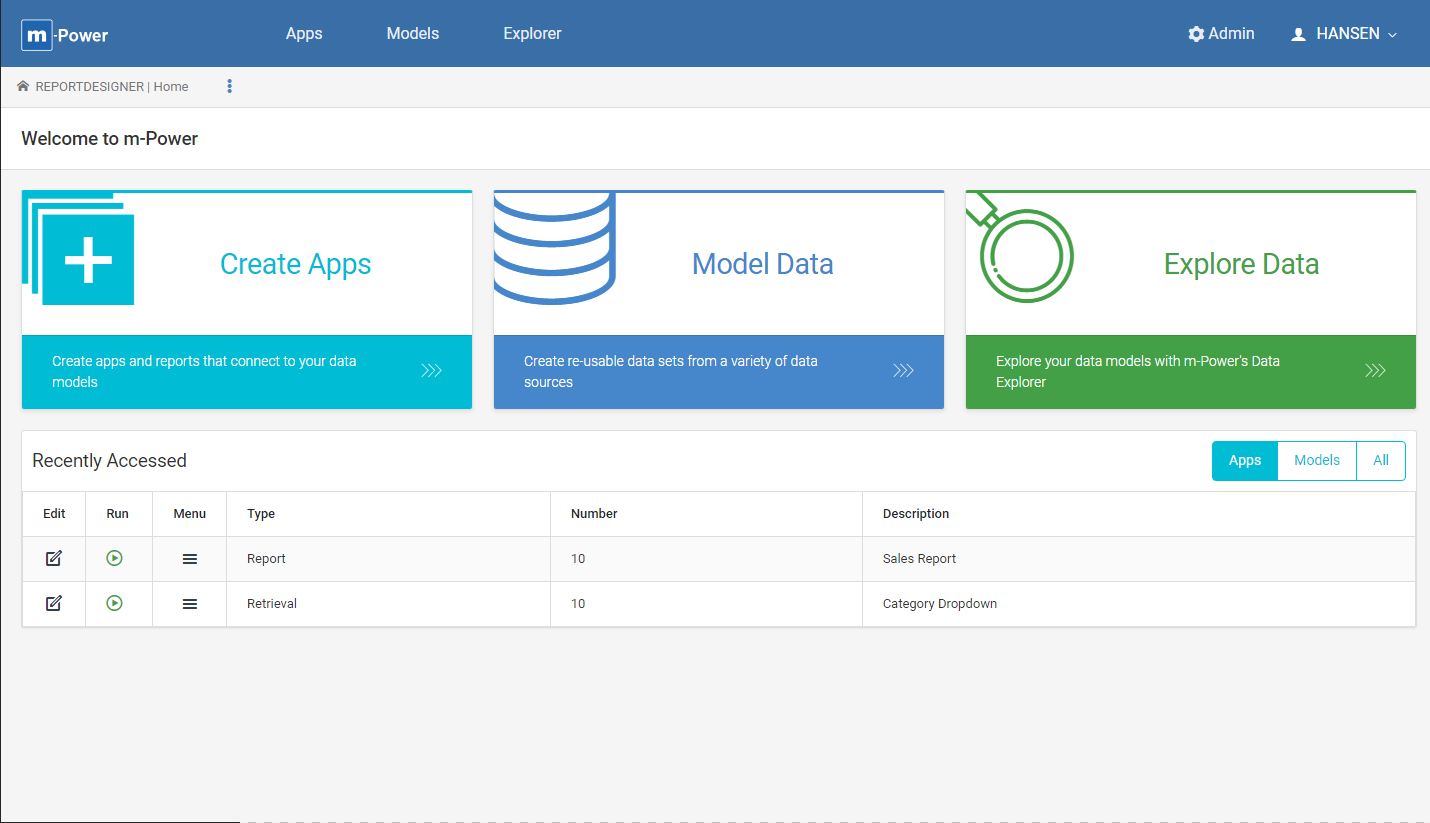Open the Explorer menu in navbar
The width and height of the screenshot is (1430, 823).
[x=532, y=34]
